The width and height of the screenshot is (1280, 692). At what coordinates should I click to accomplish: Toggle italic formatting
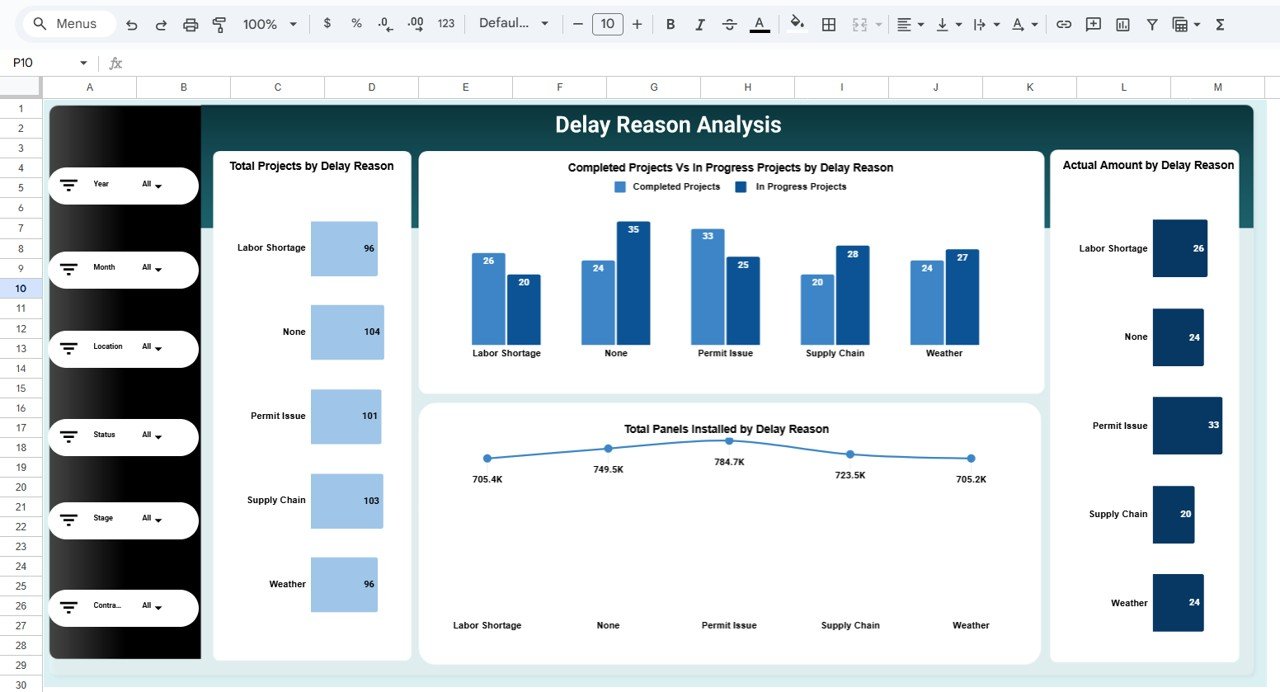pos(699,23)
